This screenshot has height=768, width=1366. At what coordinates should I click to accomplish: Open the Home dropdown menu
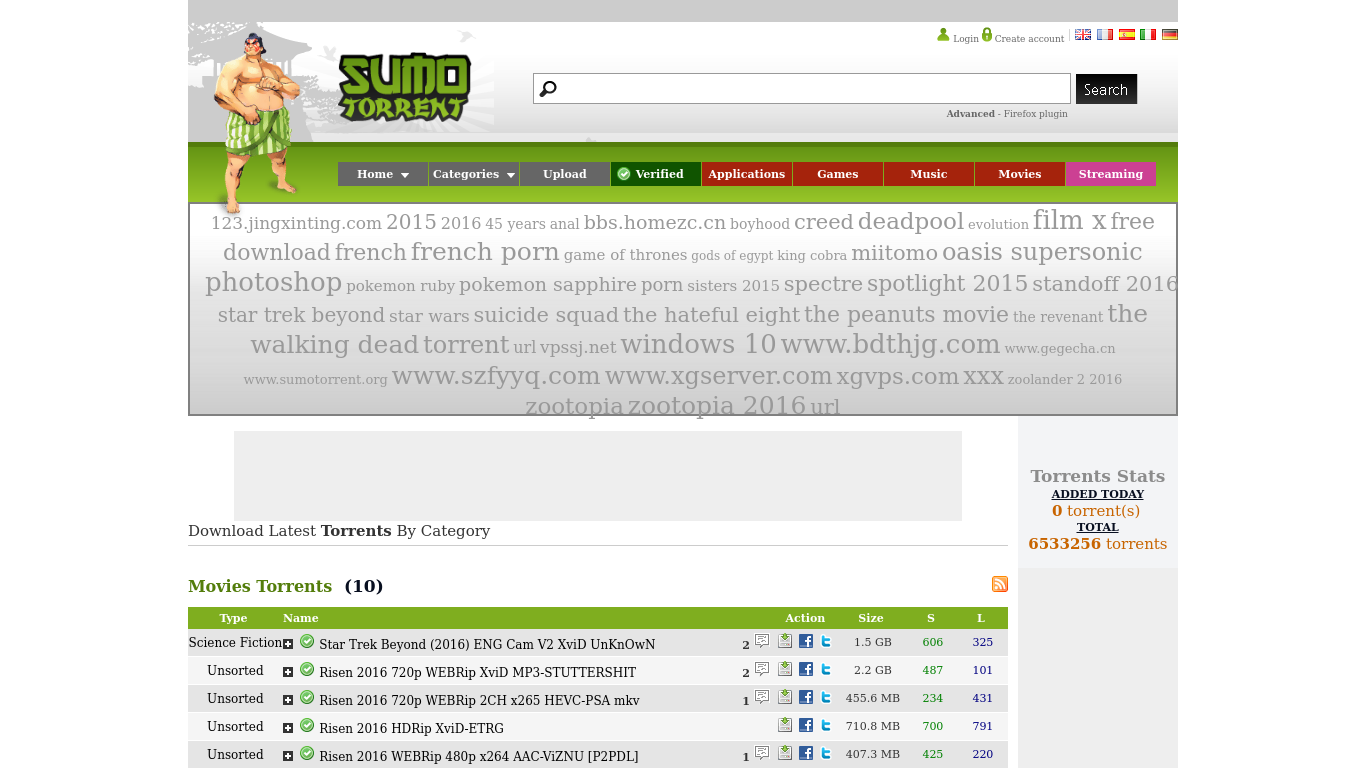383,174
